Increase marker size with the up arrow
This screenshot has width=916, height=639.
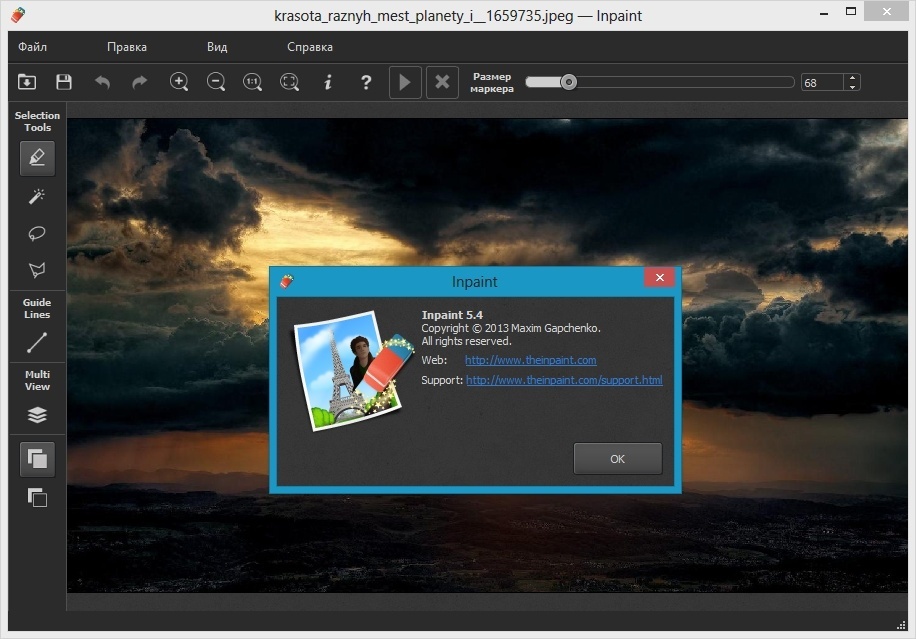pyautogui.click(x=853, y=78)
